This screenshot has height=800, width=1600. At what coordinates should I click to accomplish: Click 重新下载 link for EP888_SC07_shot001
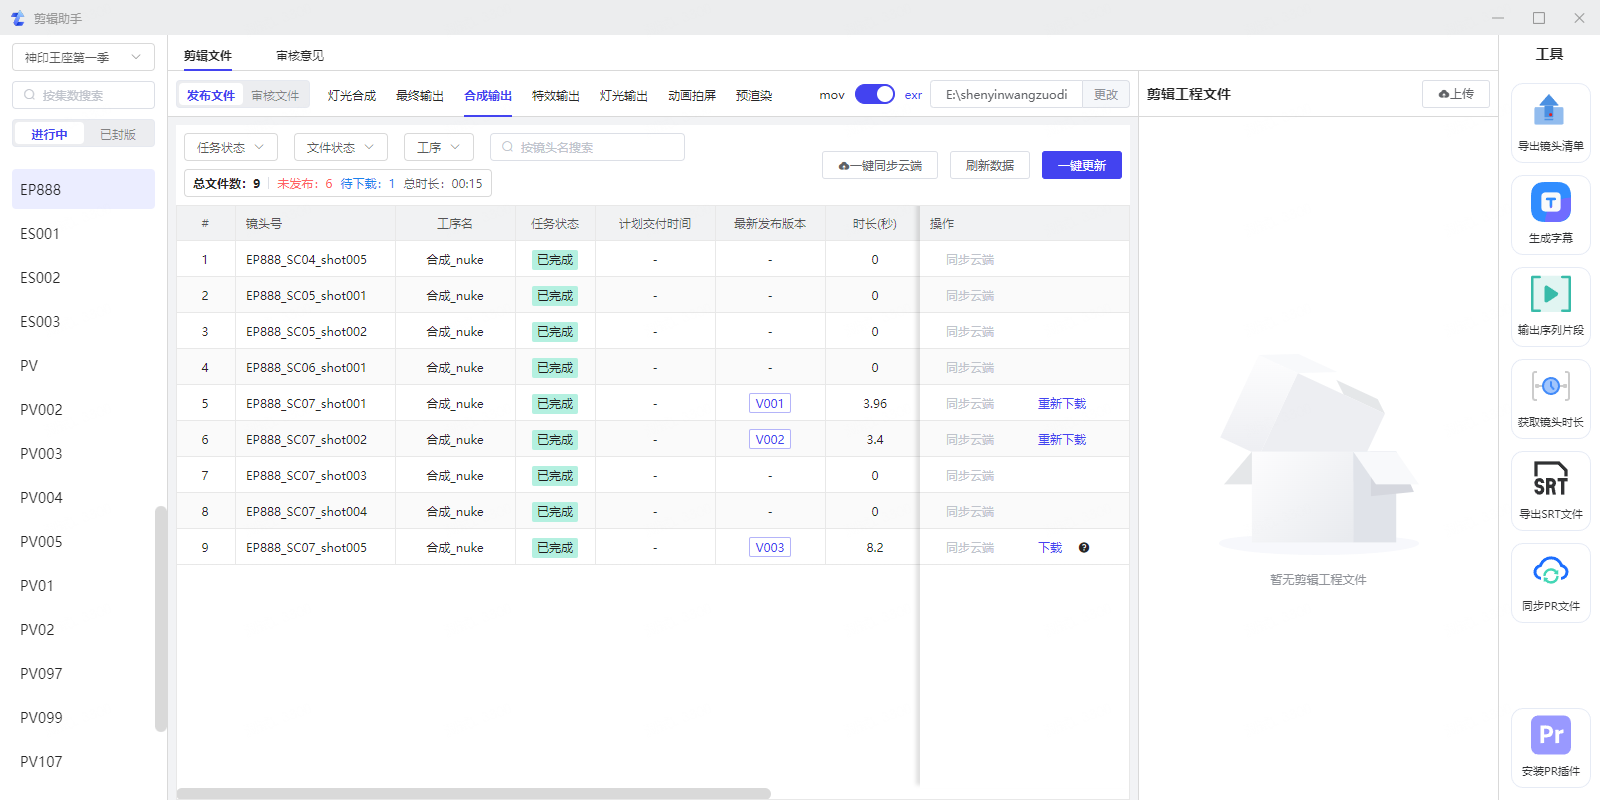[x=1061, y=404]
